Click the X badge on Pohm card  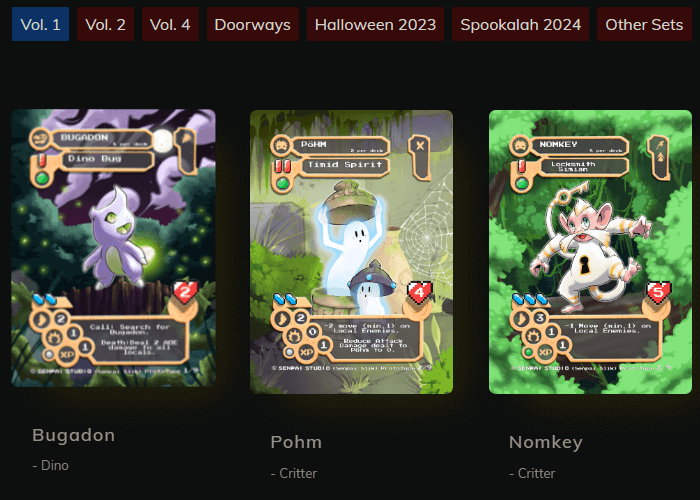[420, 146]
